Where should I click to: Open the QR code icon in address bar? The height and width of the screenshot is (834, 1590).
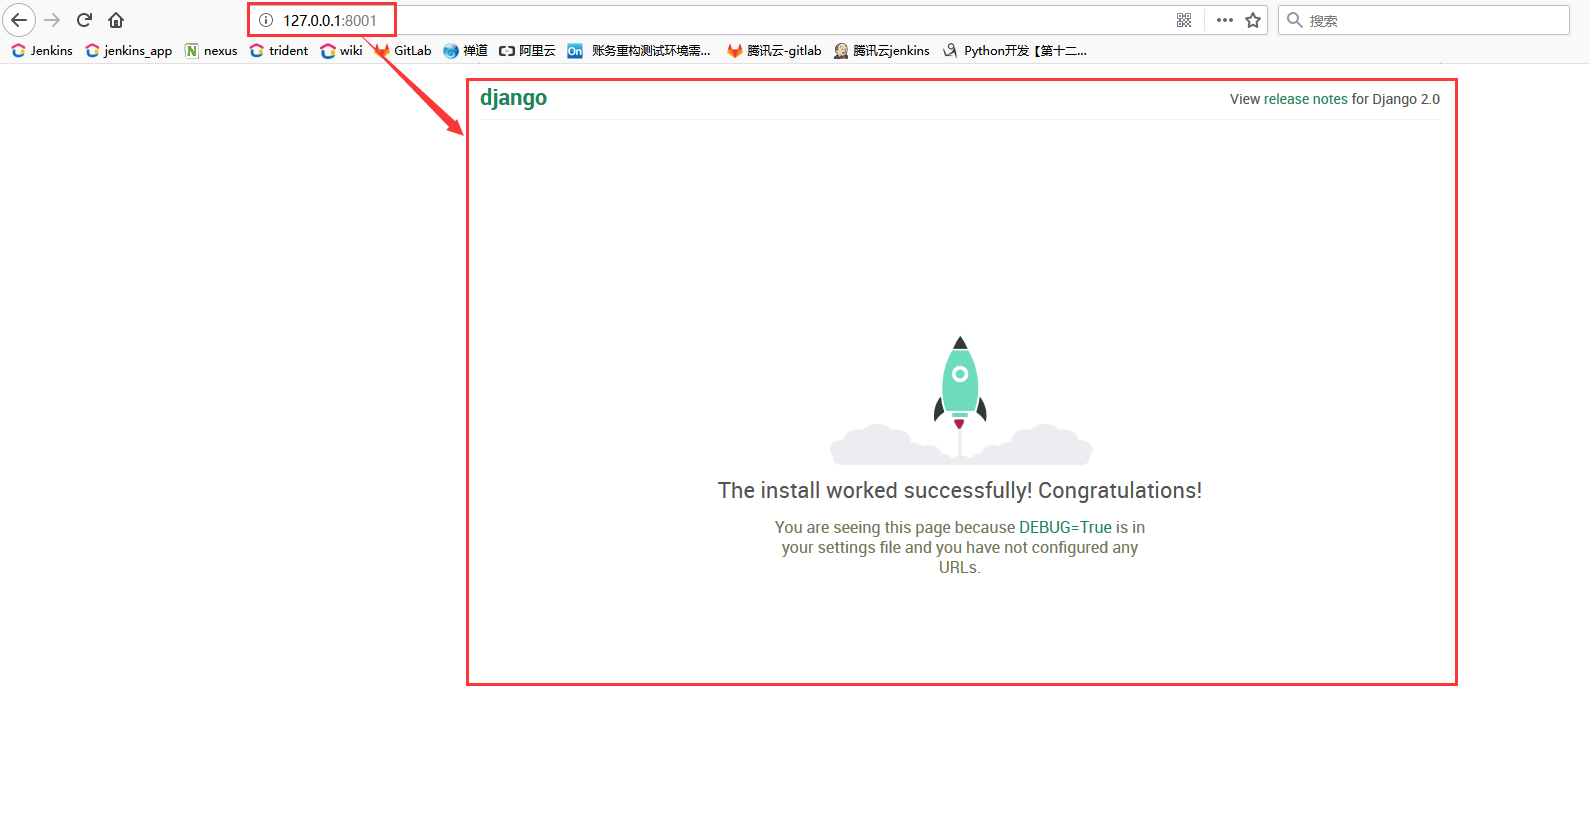[x=1184, y=20]
